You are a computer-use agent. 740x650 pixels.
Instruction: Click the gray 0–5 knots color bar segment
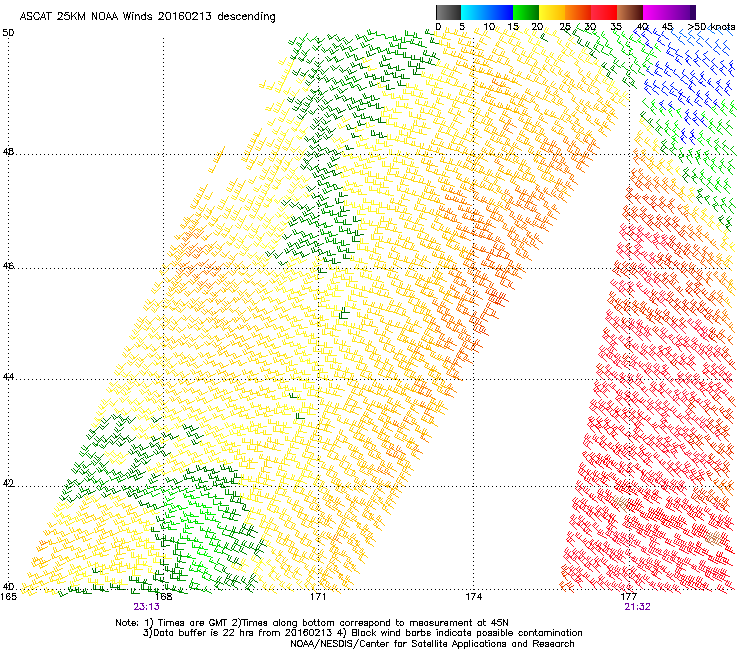pos(448,12)
